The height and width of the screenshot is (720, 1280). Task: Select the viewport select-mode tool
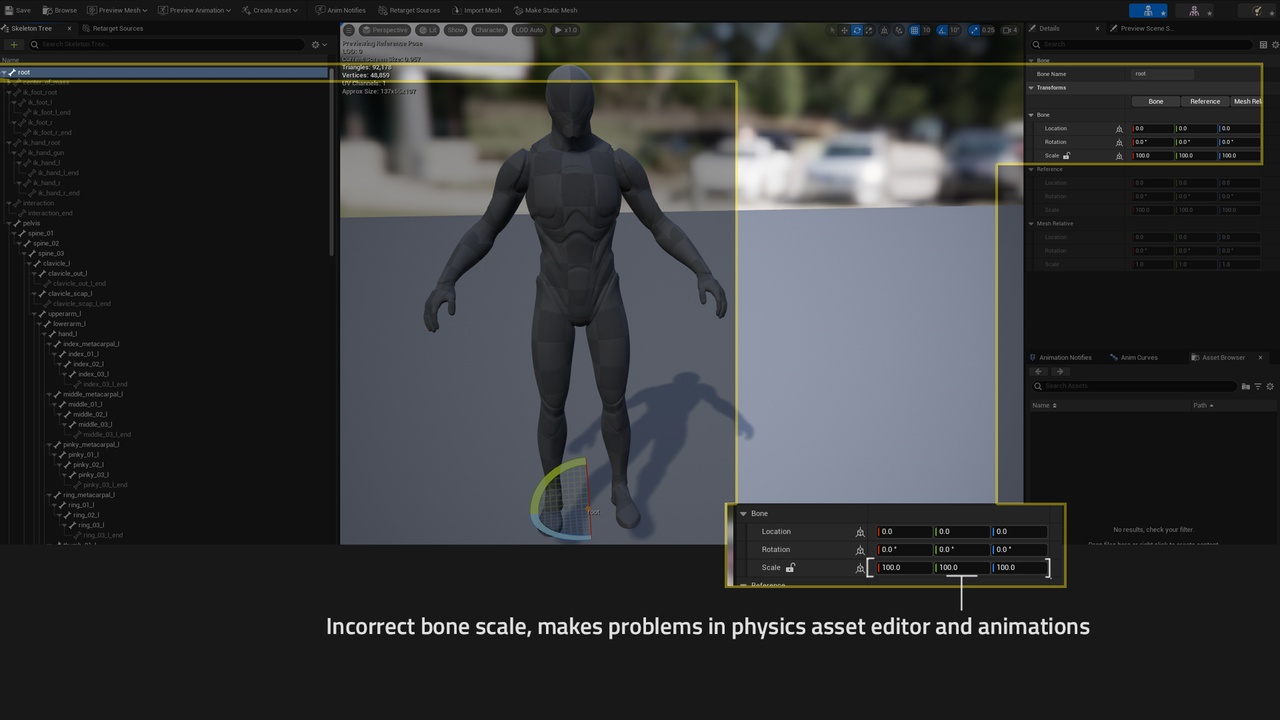[832, 30]
